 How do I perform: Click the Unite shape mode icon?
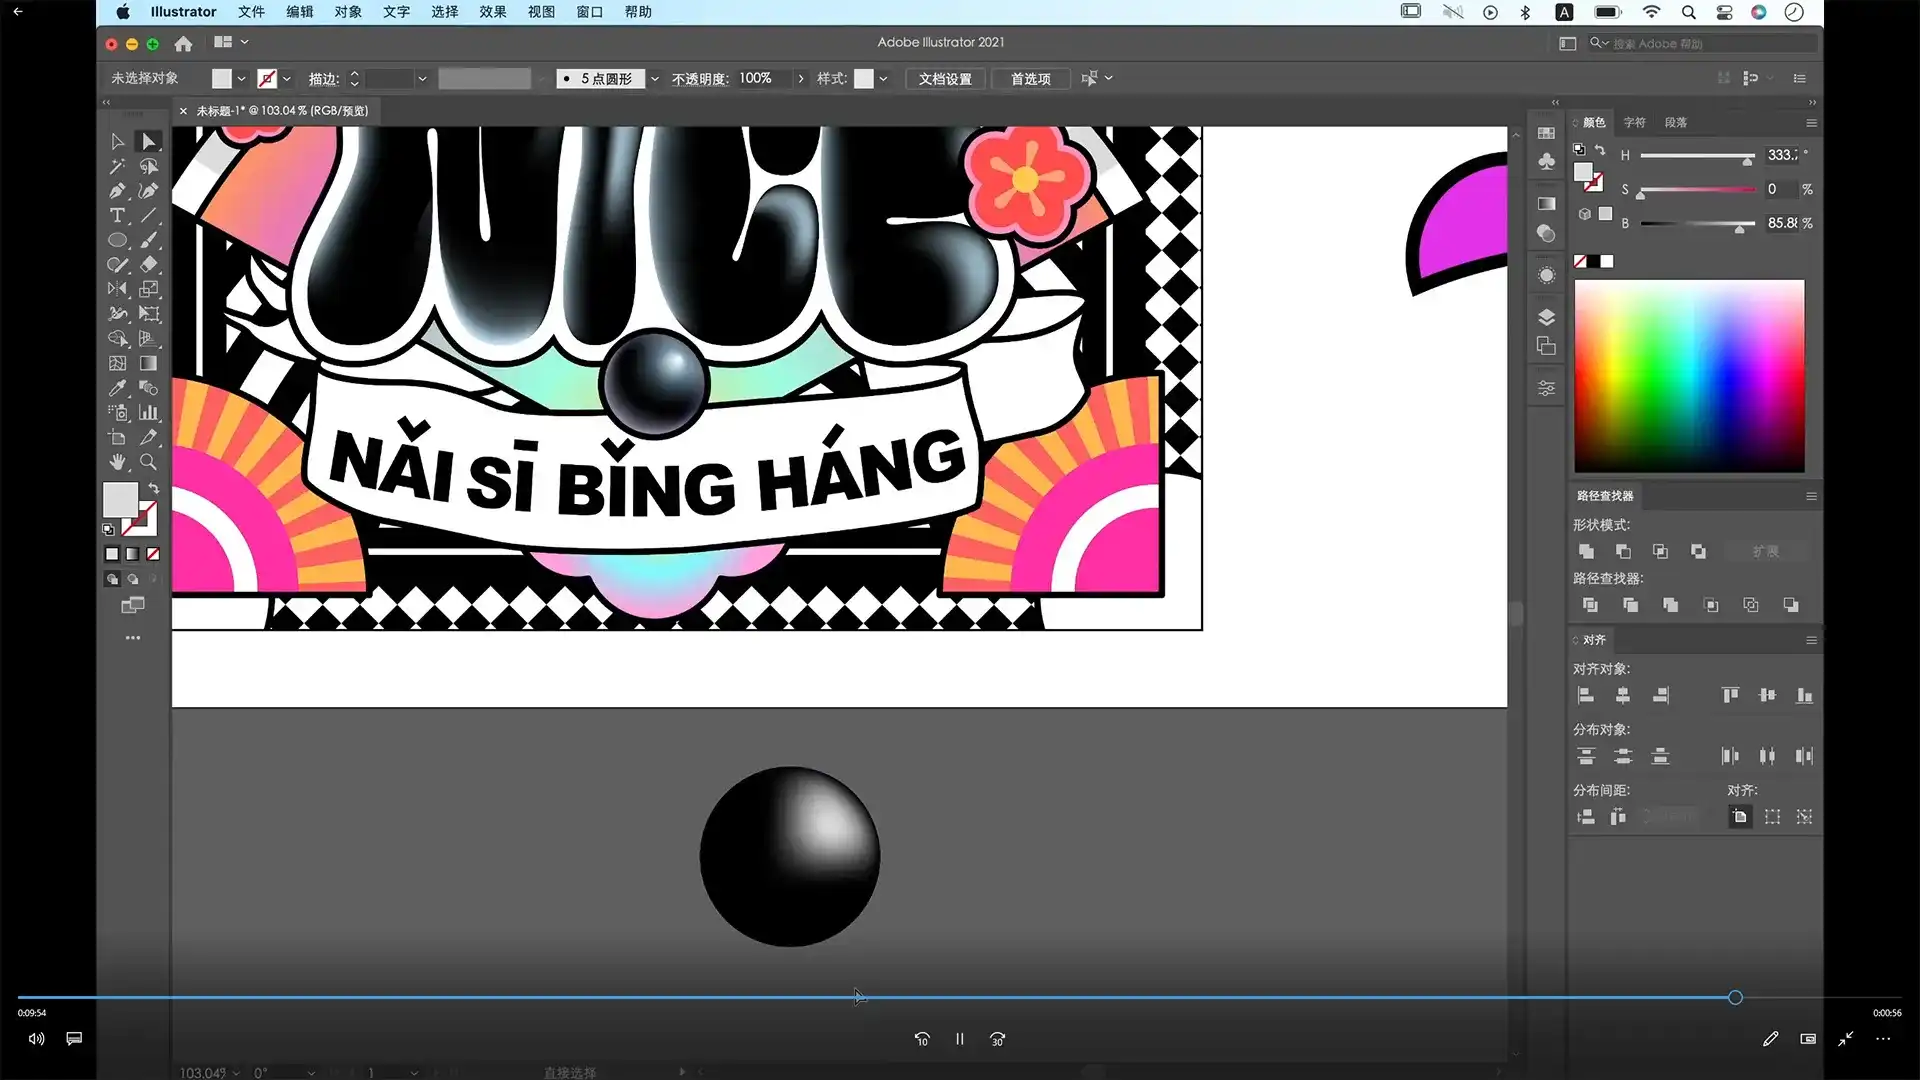pyautogui.click(x=1586, y=551)
